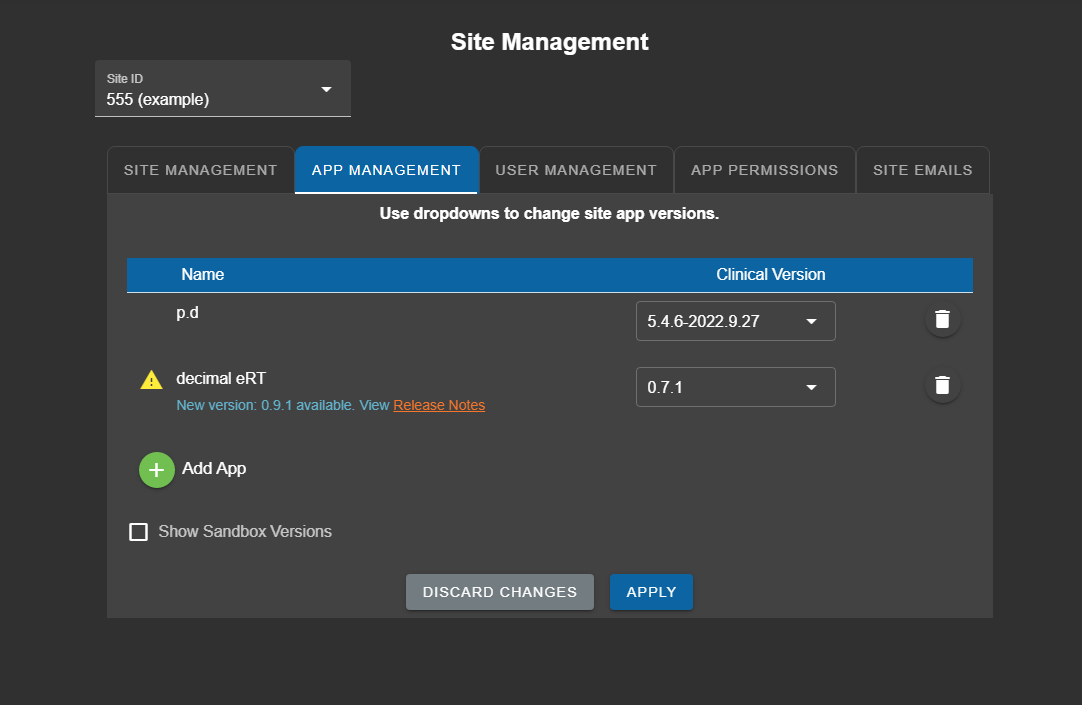Switch to the Site Emails tab
The height and width of the screenshot is (705, 1082).
(922, 170)
